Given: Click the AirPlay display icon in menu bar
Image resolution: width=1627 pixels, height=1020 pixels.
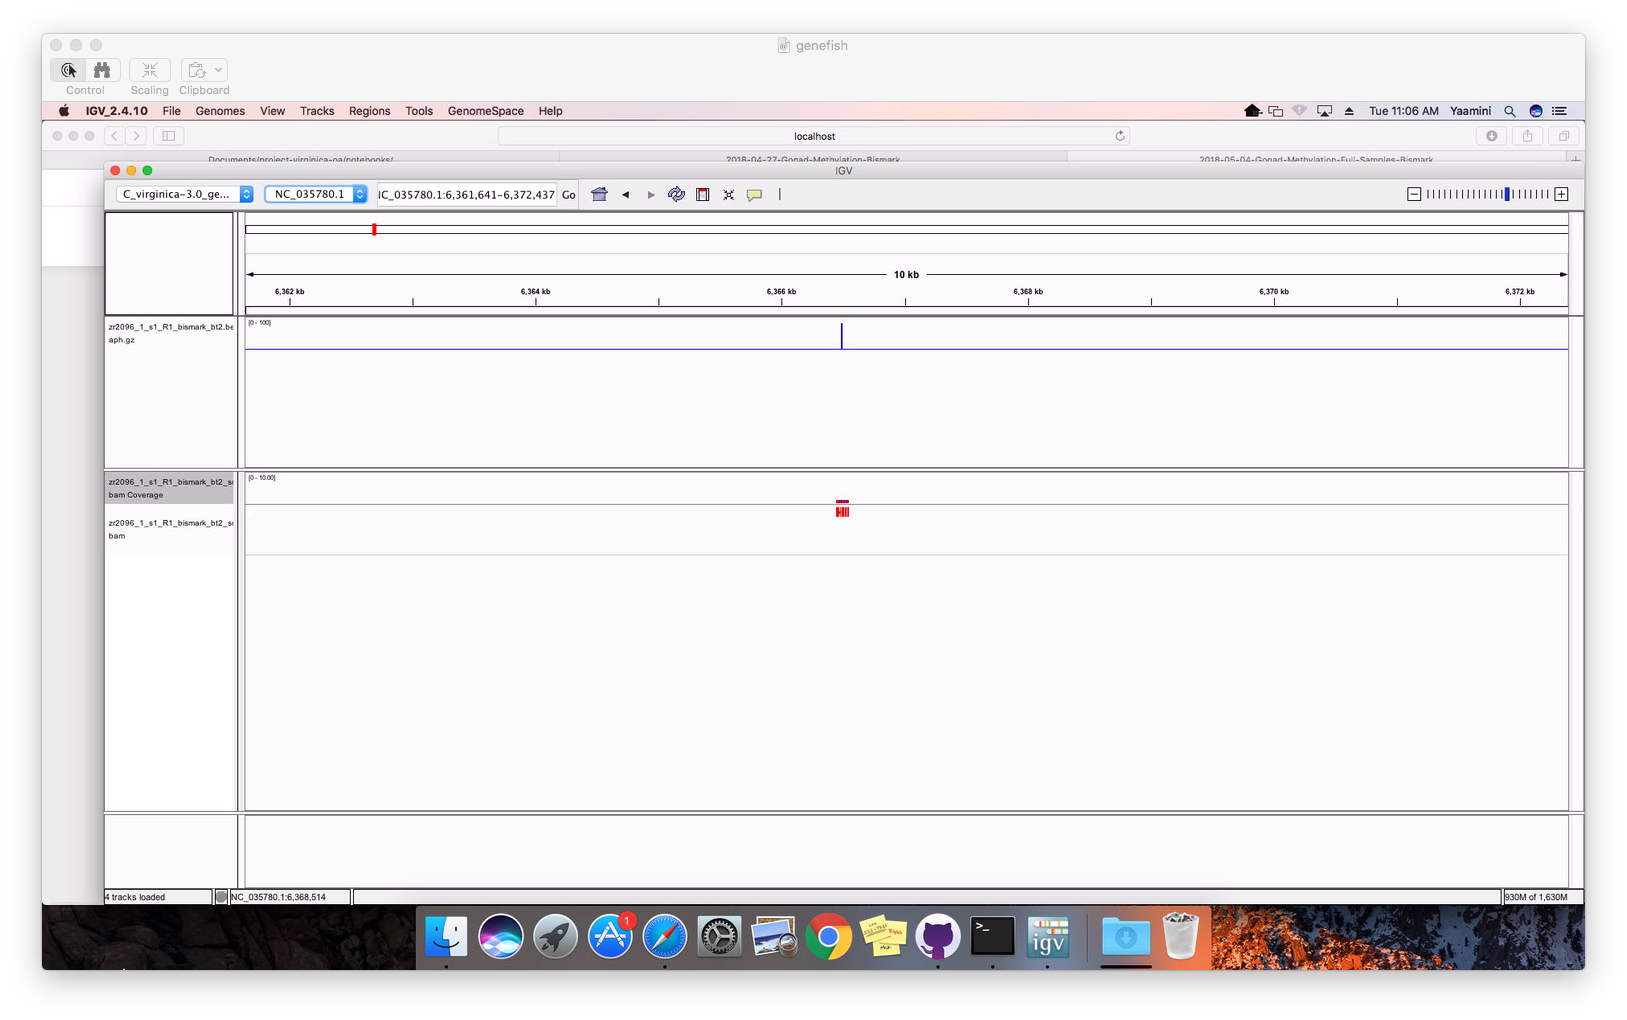Looking at the screenshot, I should pyautogui.click(x=1325, y=111).
